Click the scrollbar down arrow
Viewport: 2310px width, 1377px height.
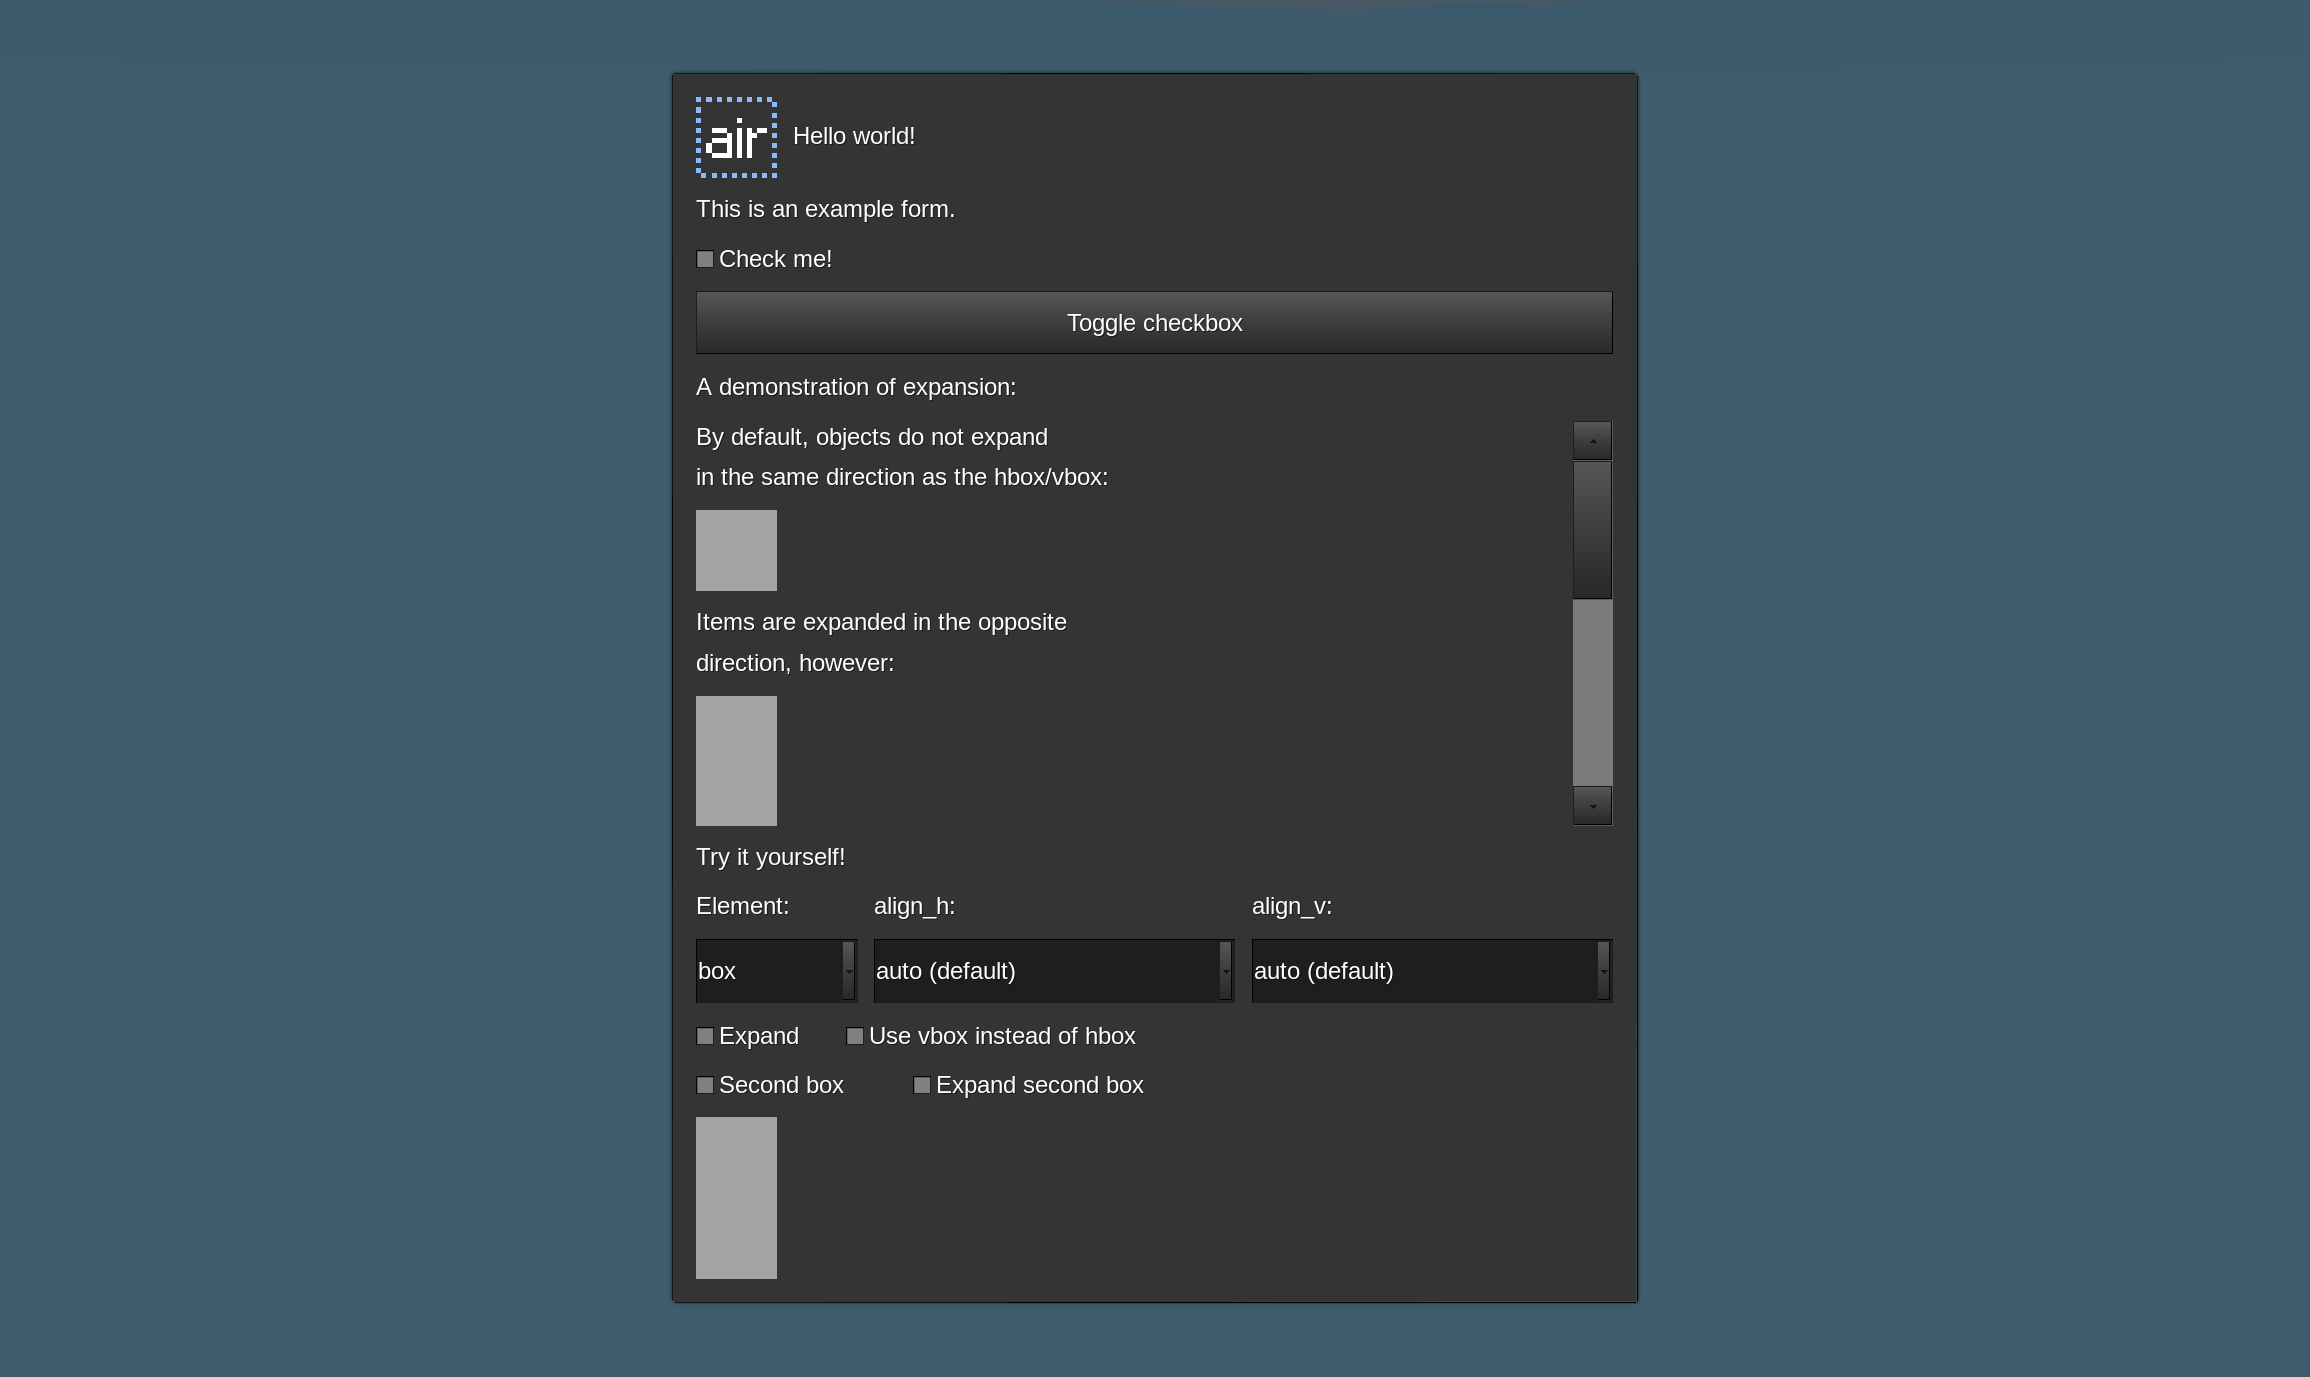1592,806
